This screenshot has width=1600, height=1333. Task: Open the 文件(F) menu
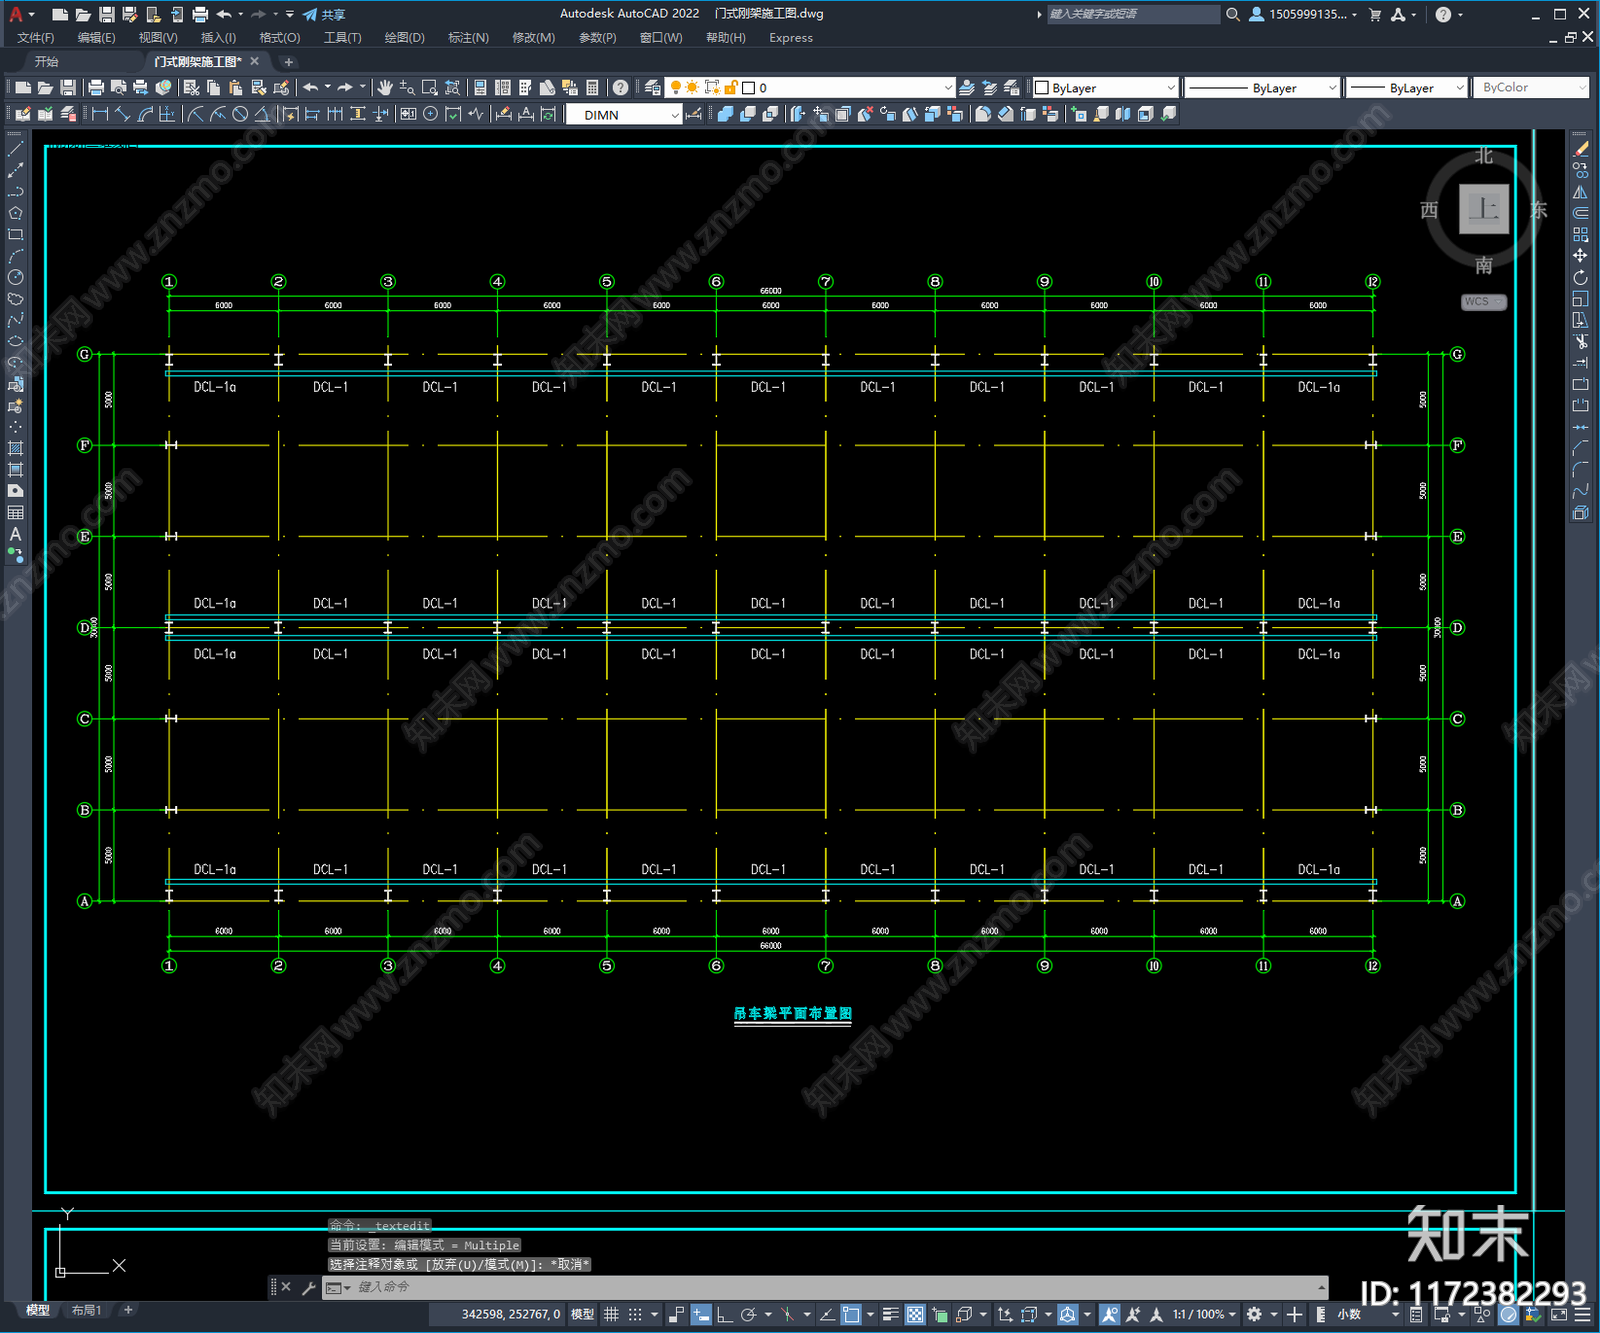tap(36, 38)
